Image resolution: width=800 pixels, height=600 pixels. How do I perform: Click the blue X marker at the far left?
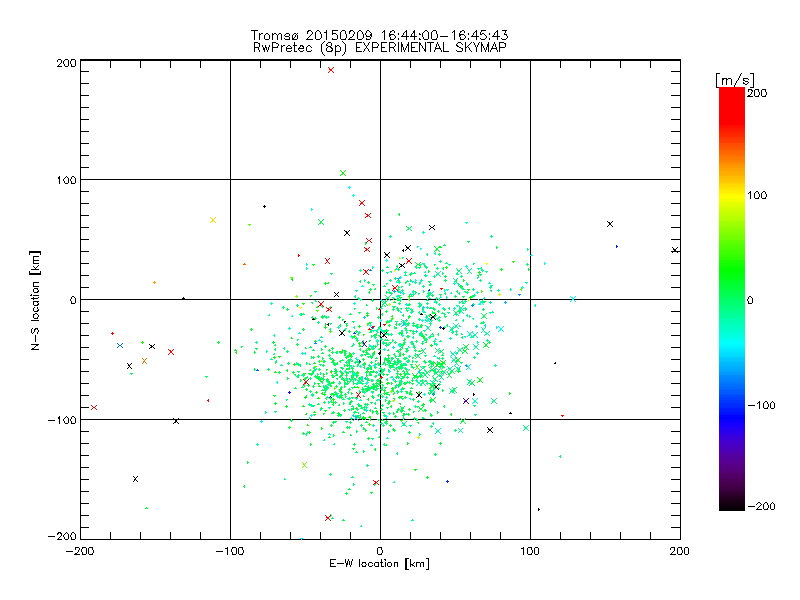pos(120,345)
